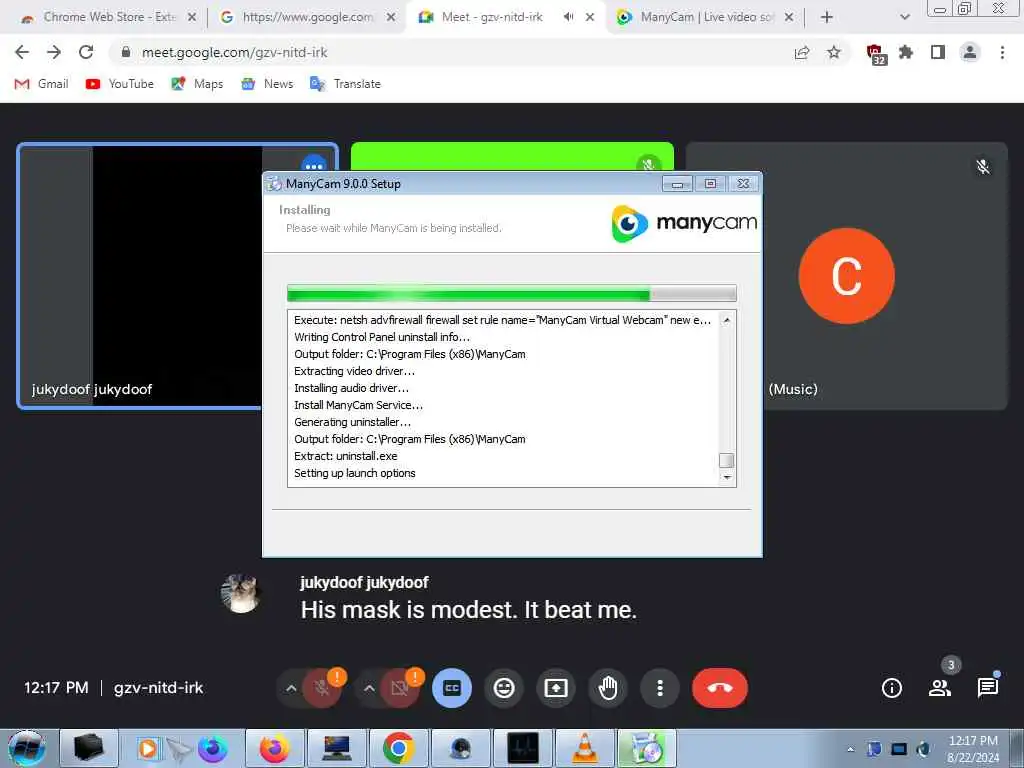Click the Present now button
This screenshot has width=1024, height=768.
click(556, 688)
